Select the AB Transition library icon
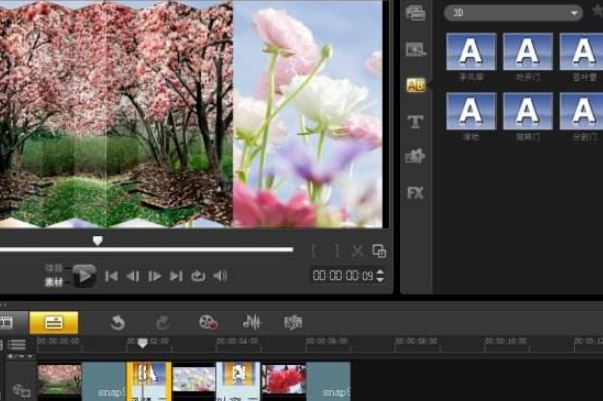Image resolution: width=603 pixels, height=401 pixels. [416, 85]
